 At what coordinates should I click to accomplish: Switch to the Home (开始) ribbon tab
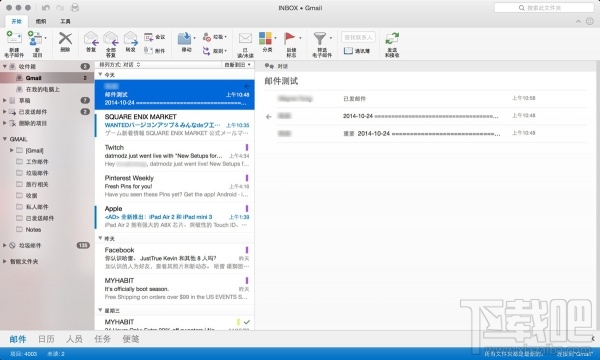(16, 21)
